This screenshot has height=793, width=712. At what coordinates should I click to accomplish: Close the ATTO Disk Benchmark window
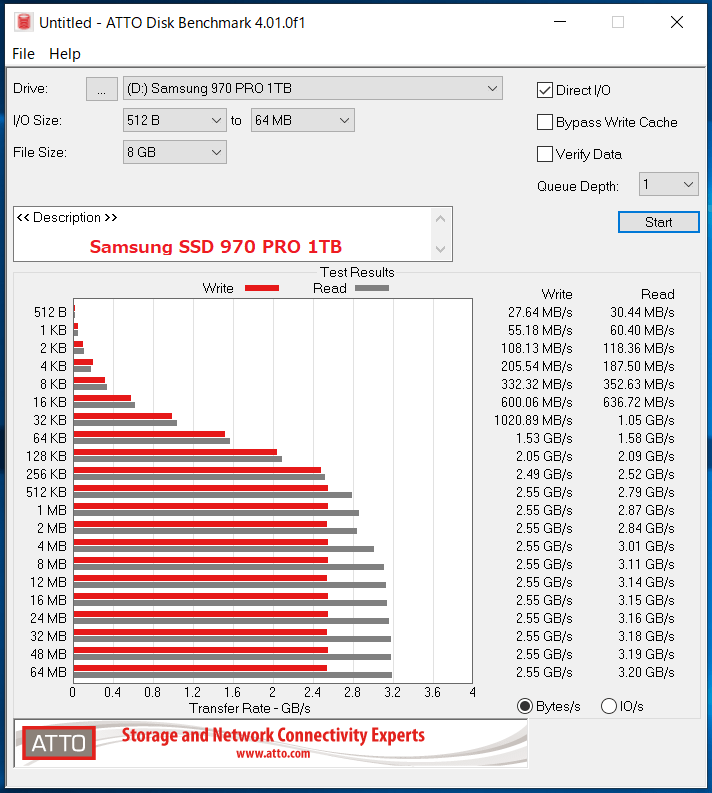pos(677,22)
